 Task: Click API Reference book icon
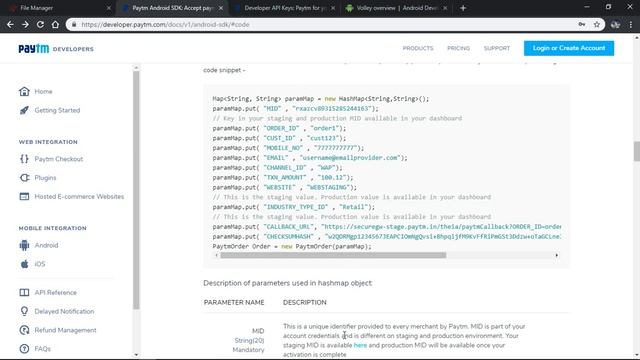(24, 292)
